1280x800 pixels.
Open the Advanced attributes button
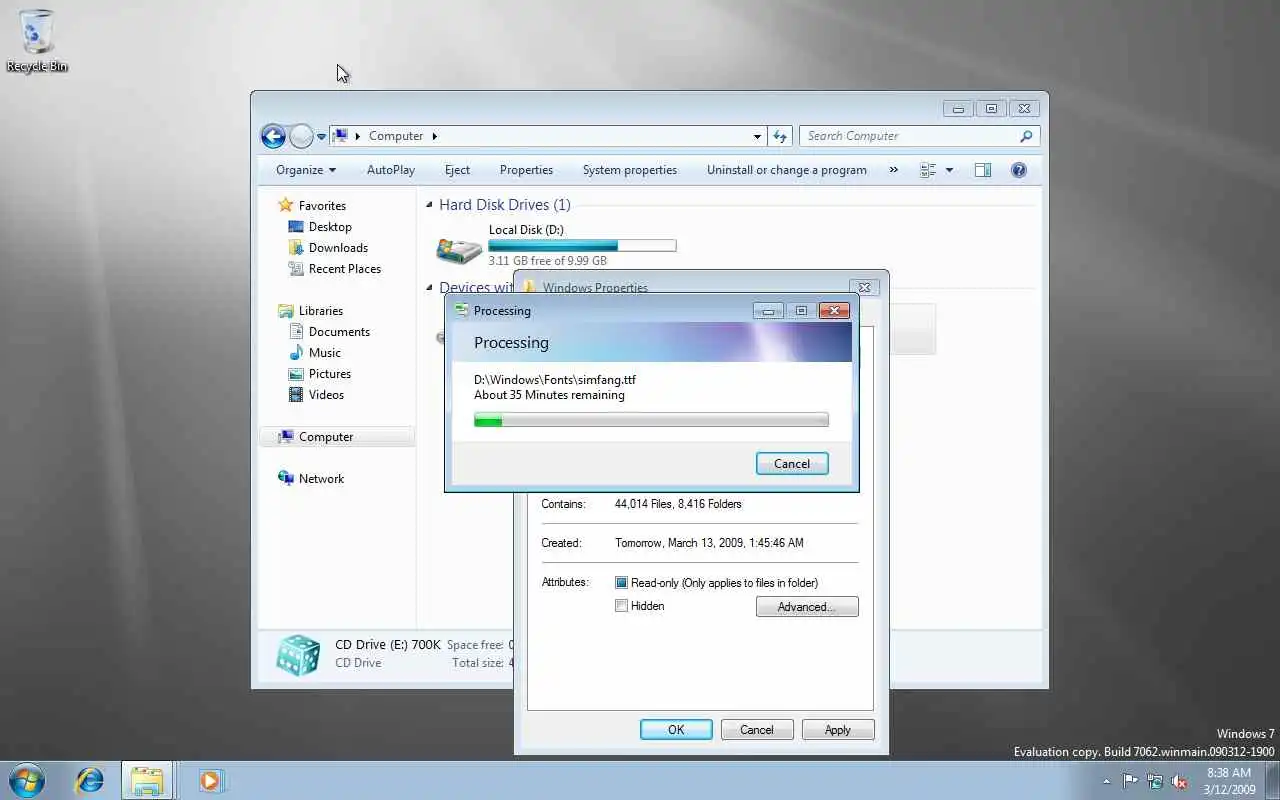807,607
